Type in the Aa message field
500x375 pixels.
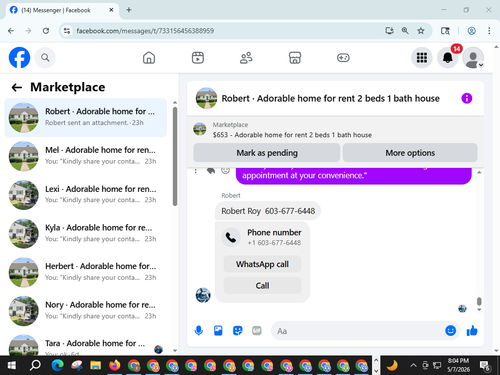(x=357, y=331)
